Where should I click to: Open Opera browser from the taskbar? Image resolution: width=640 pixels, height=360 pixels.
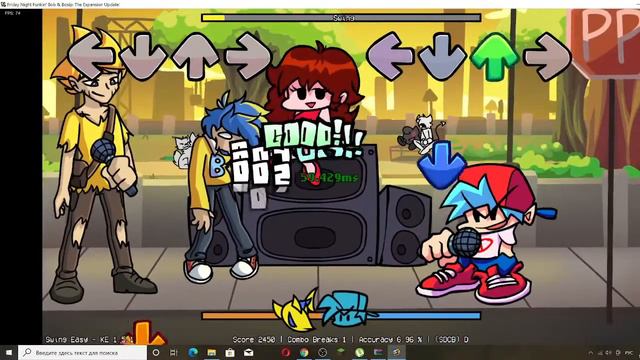click(x=285, y=352)
